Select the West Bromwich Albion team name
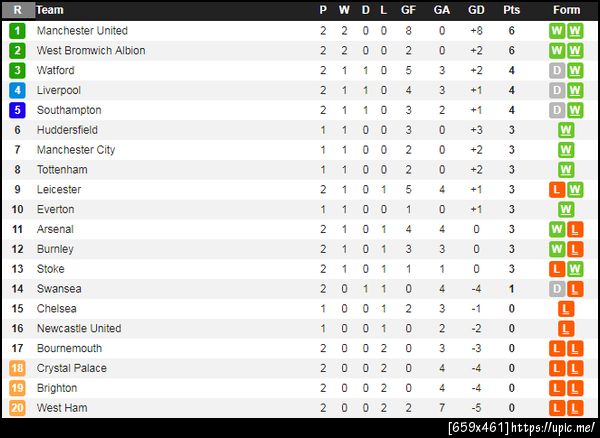Viewport: 600px width, 438px height. coord(91,51)
